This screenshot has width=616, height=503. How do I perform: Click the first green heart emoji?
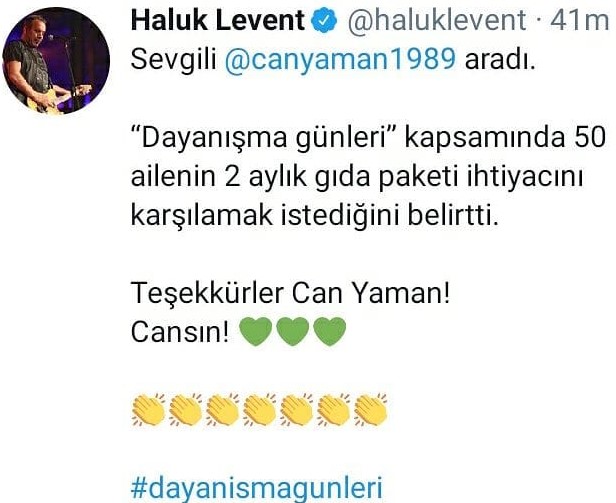point(255,331)
